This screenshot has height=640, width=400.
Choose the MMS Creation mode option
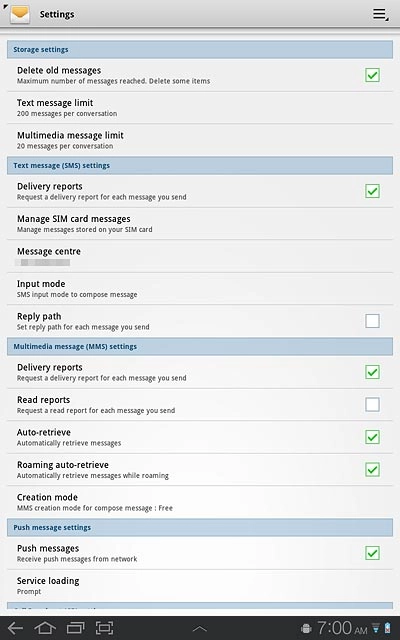coord(200,502)
